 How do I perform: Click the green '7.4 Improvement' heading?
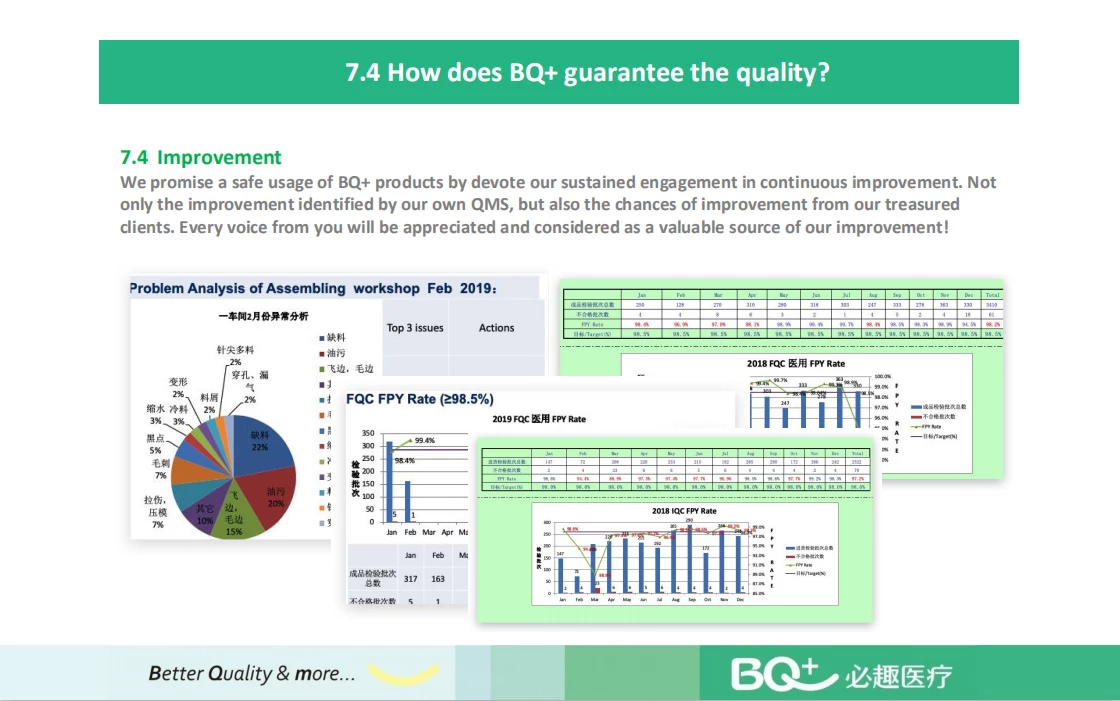pyautogui.click(x=201, y=157)
